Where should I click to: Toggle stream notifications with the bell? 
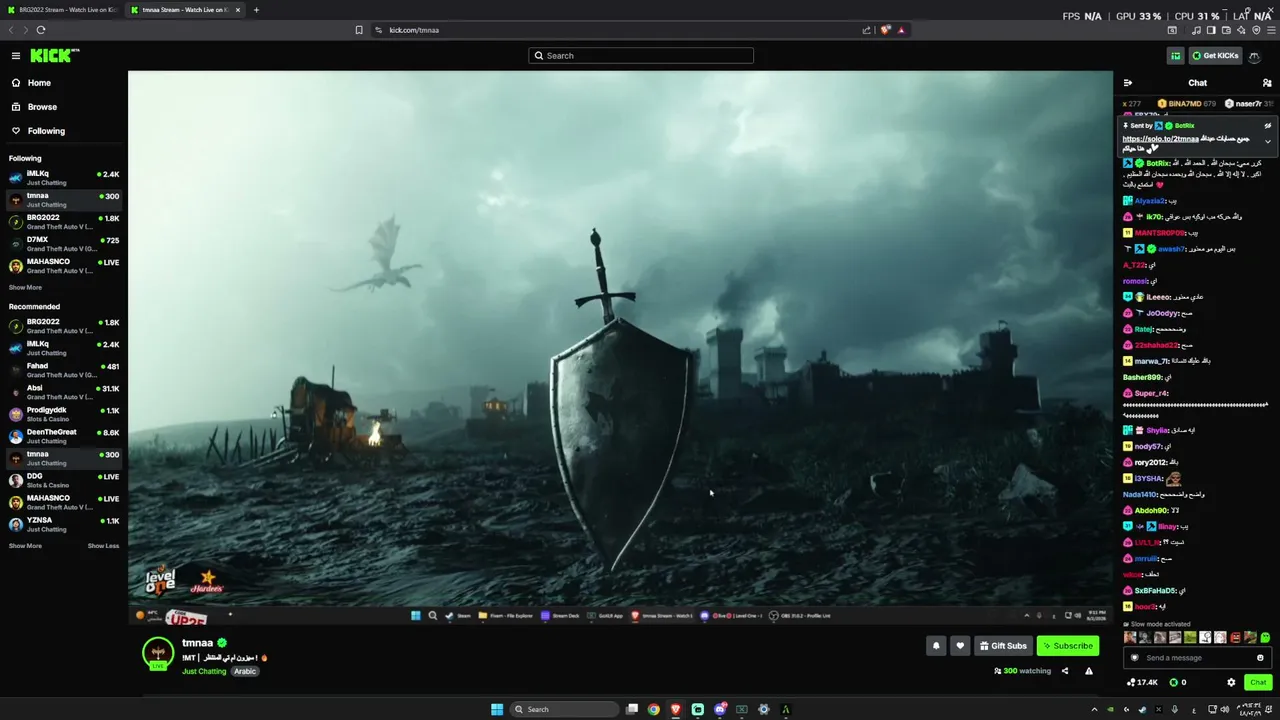point(936,646)
